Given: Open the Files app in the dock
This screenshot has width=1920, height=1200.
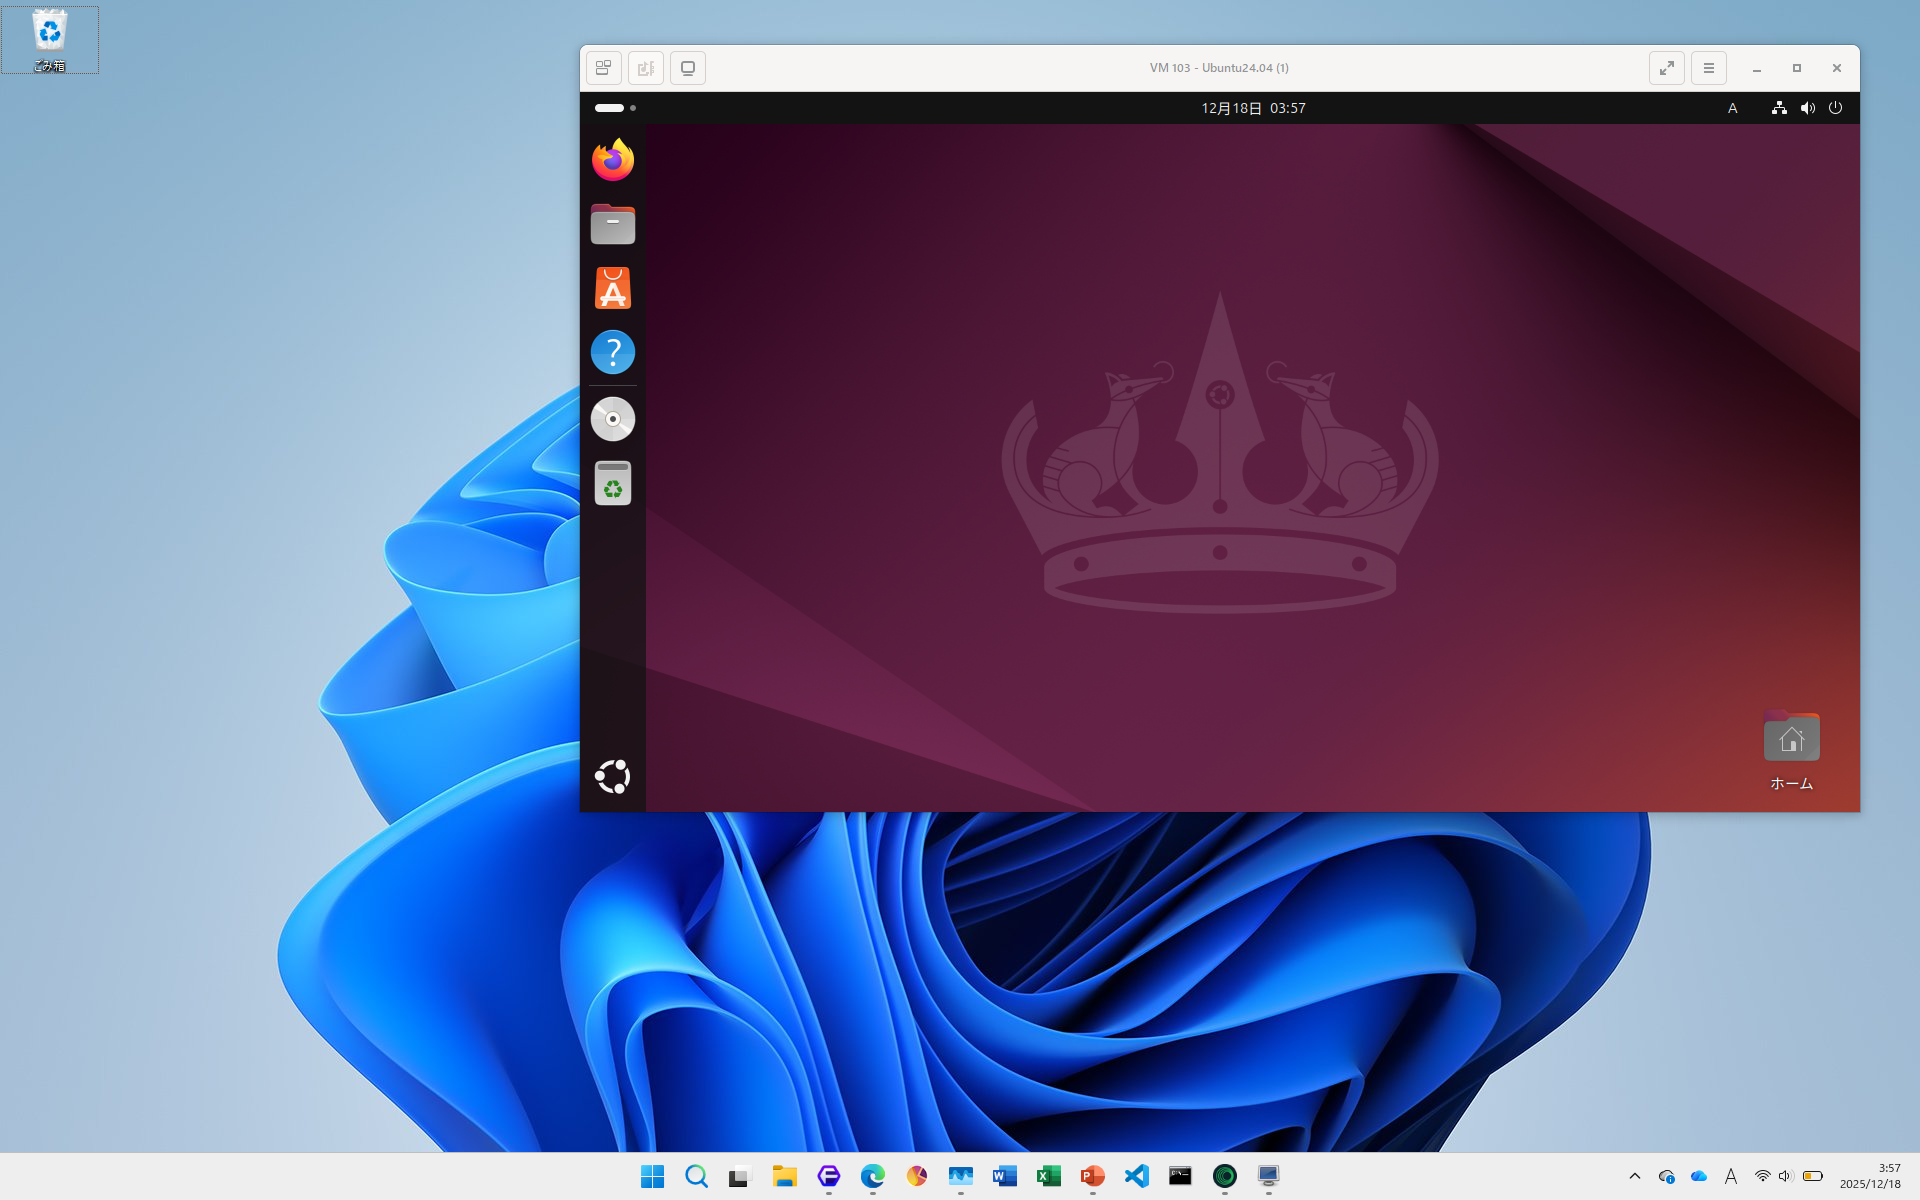Looking at the screenshot, I should pos(613,224).
